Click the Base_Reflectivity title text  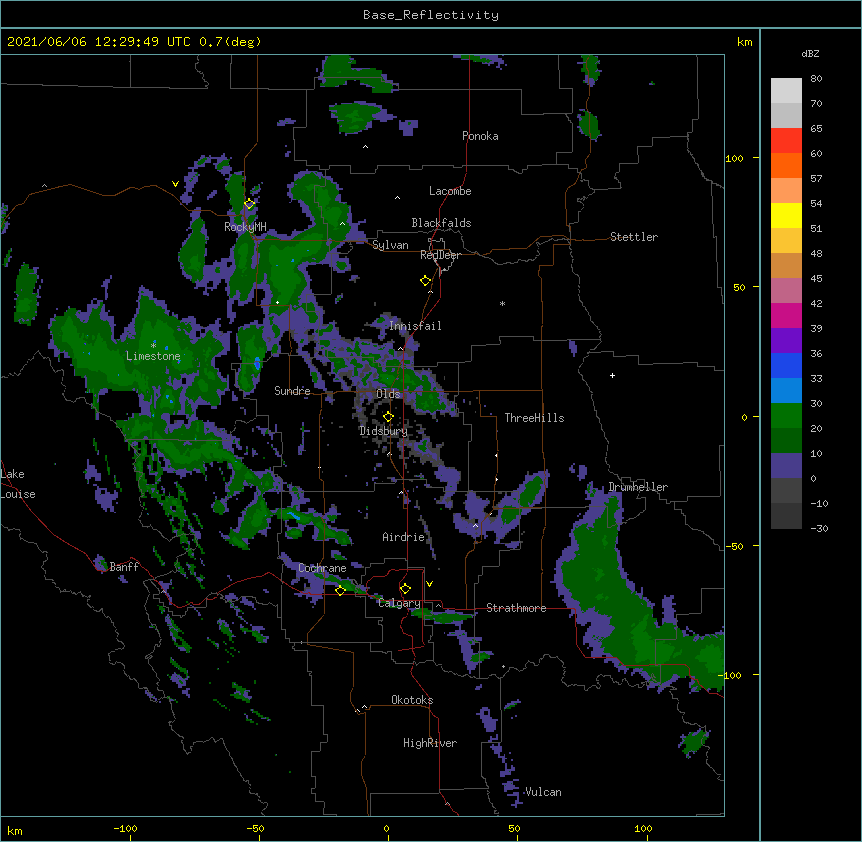(x=431, y=15)
